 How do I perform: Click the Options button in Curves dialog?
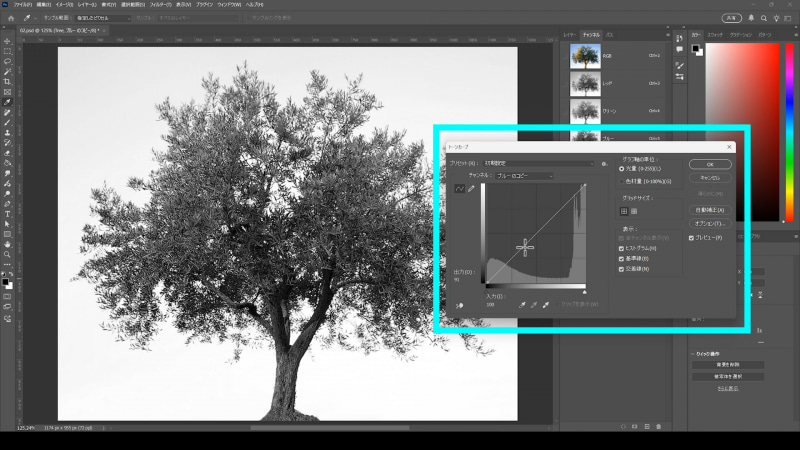(710, 223)
